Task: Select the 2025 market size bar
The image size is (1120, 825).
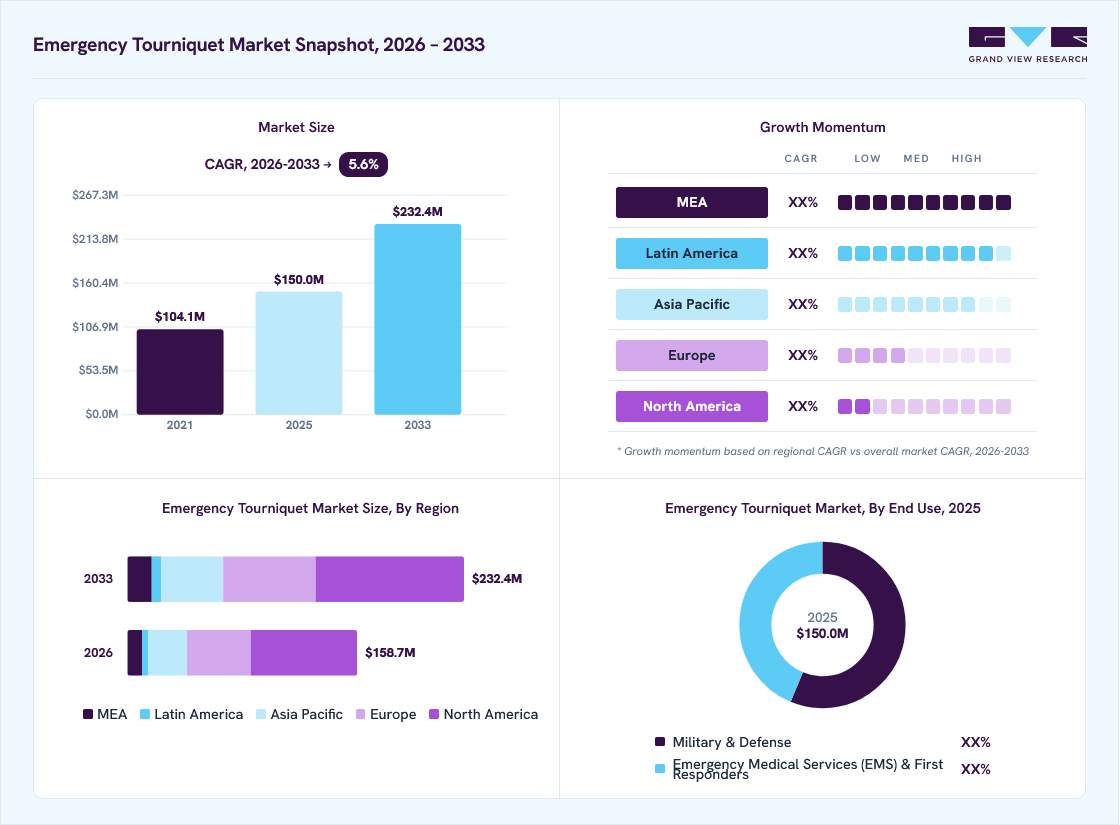Action: 299,353
